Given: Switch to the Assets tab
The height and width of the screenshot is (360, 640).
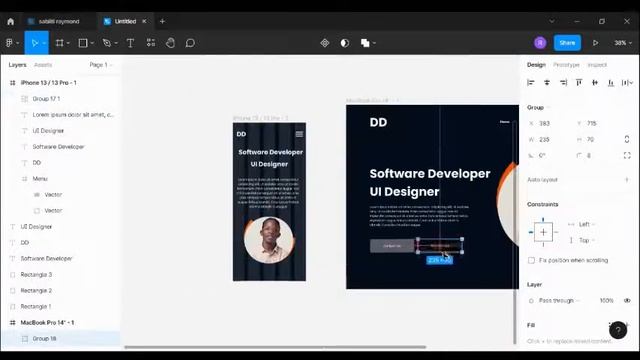Looking at the screenshot, I should tap(43, 65).
